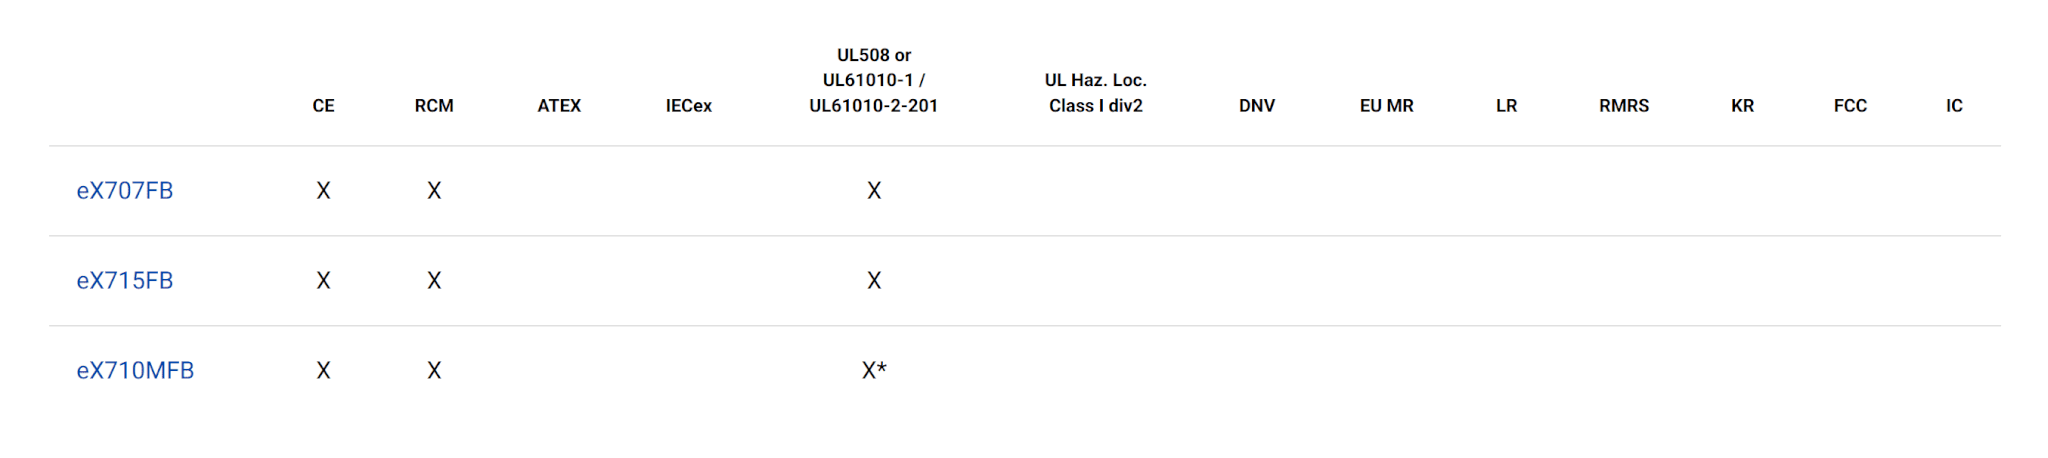Click the X* mark in the eX710MFB row
This screenshot has width=2048, height=458.
[874, 371]
